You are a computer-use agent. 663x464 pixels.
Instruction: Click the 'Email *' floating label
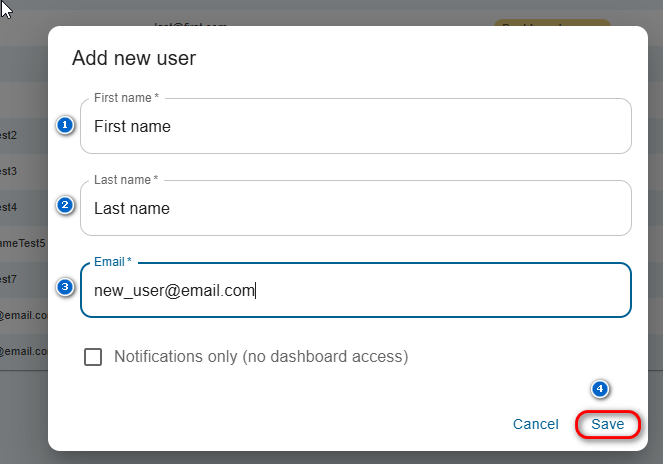click(113, 262)
